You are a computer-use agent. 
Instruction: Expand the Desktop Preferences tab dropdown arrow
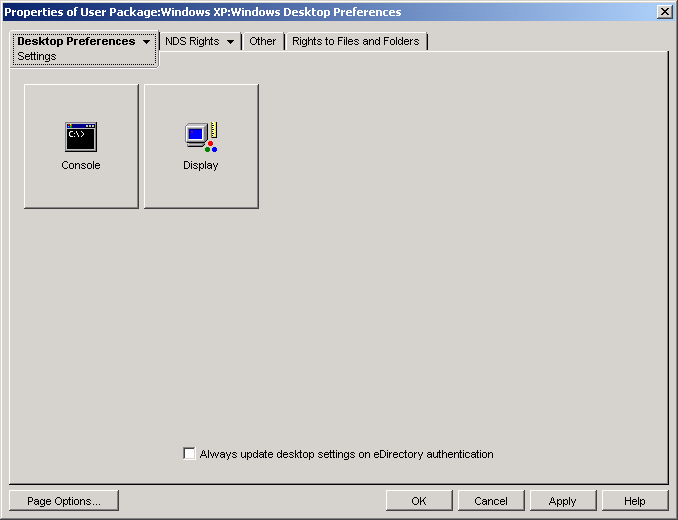(x=147, y=42)
